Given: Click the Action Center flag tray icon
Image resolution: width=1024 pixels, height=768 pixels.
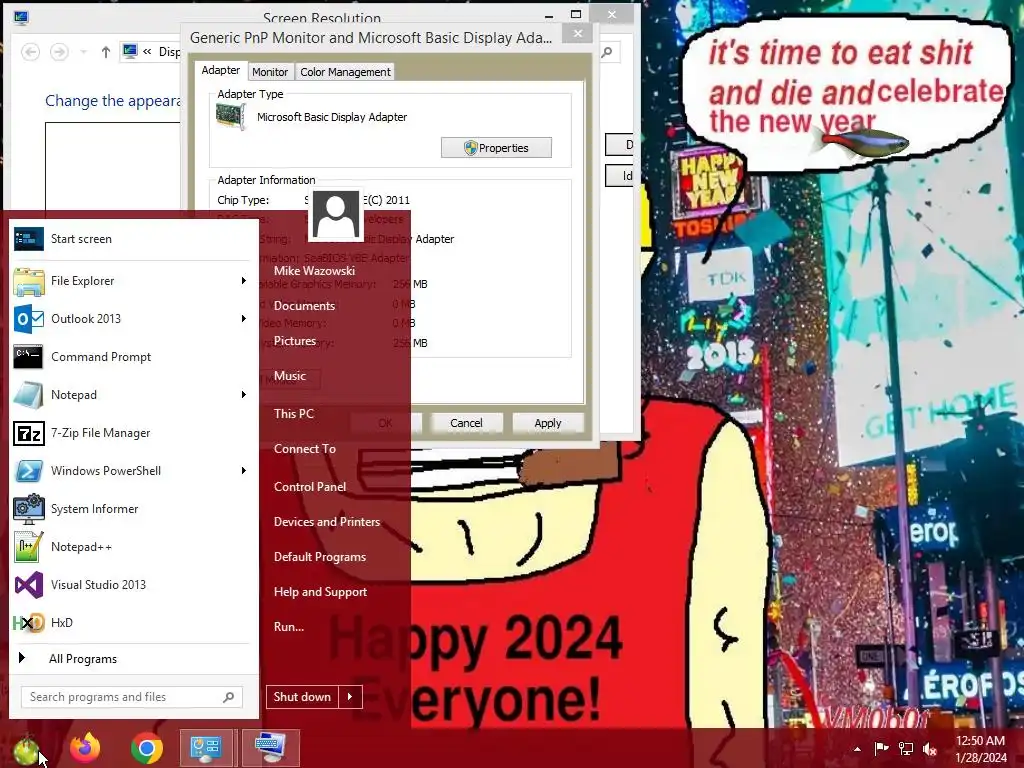Looking at the screenshot, I should click(x=881, y=748).
